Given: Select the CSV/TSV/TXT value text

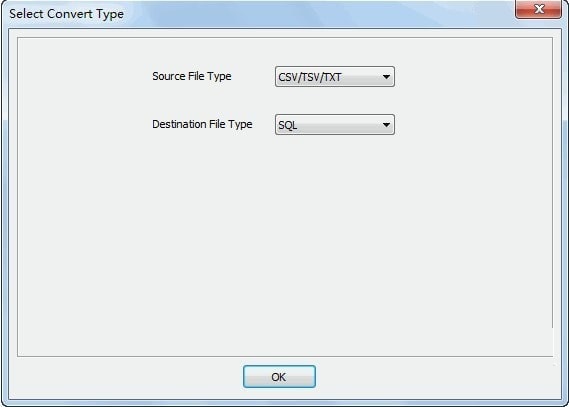Looking at the screenshot, I should click(x=310, y=77).
